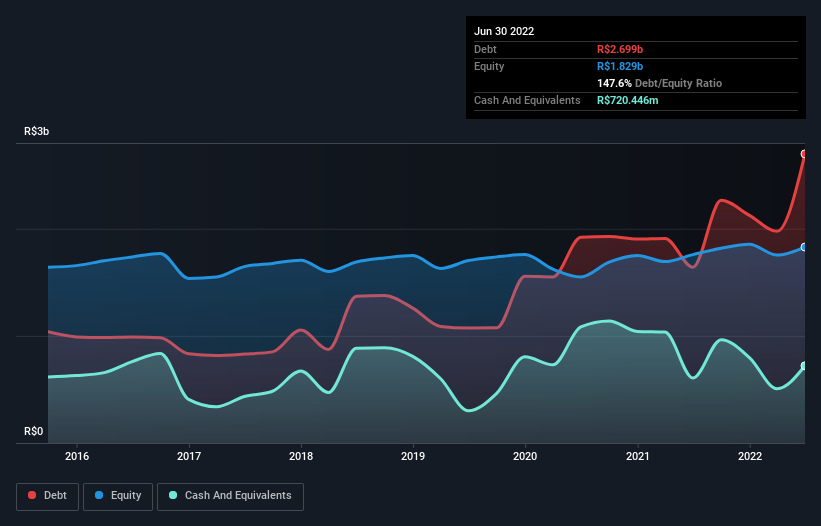Click the R$2.699b debt value
Viewport: 821px width, 526px height.
click(x=620, y=49)
